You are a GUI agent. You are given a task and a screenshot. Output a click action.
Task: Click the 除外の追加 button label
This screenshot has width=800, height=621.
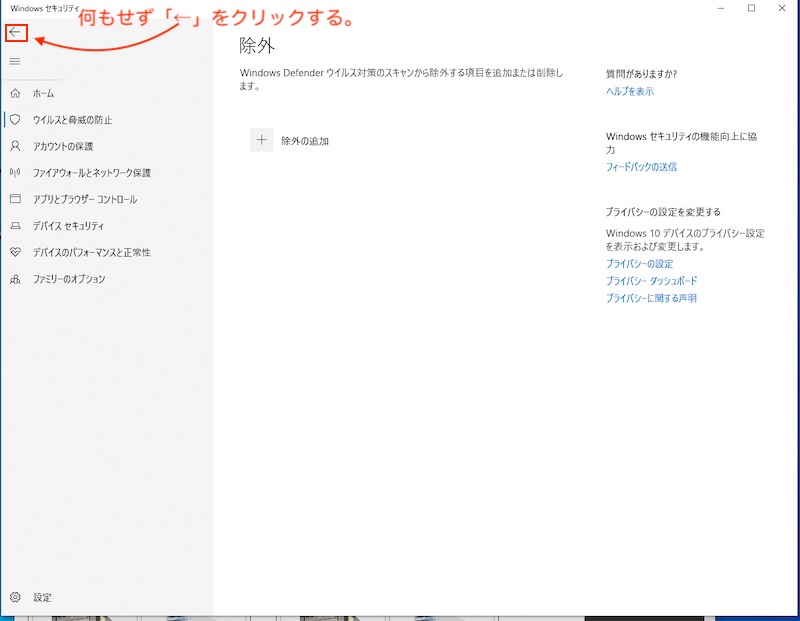(x=305, y=141)
